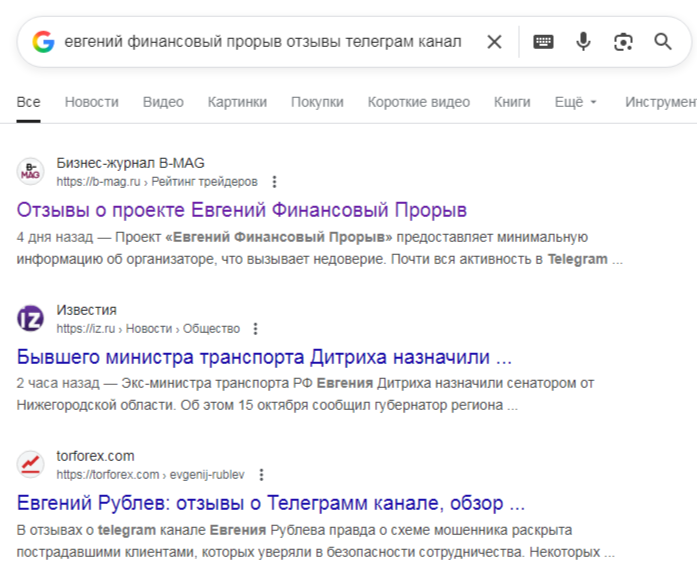
Task: Click inside the search query text field
Action: click(262, 42)
